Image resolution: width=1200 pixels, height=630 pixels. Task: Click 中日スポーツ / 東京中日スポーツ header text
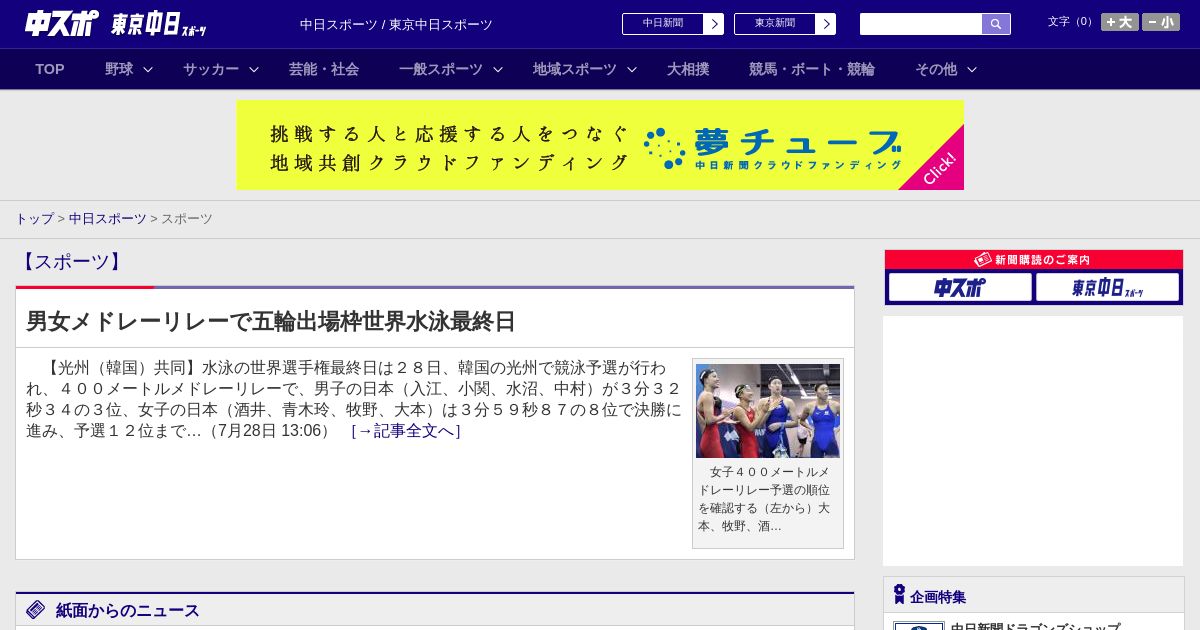pos(396,24)
